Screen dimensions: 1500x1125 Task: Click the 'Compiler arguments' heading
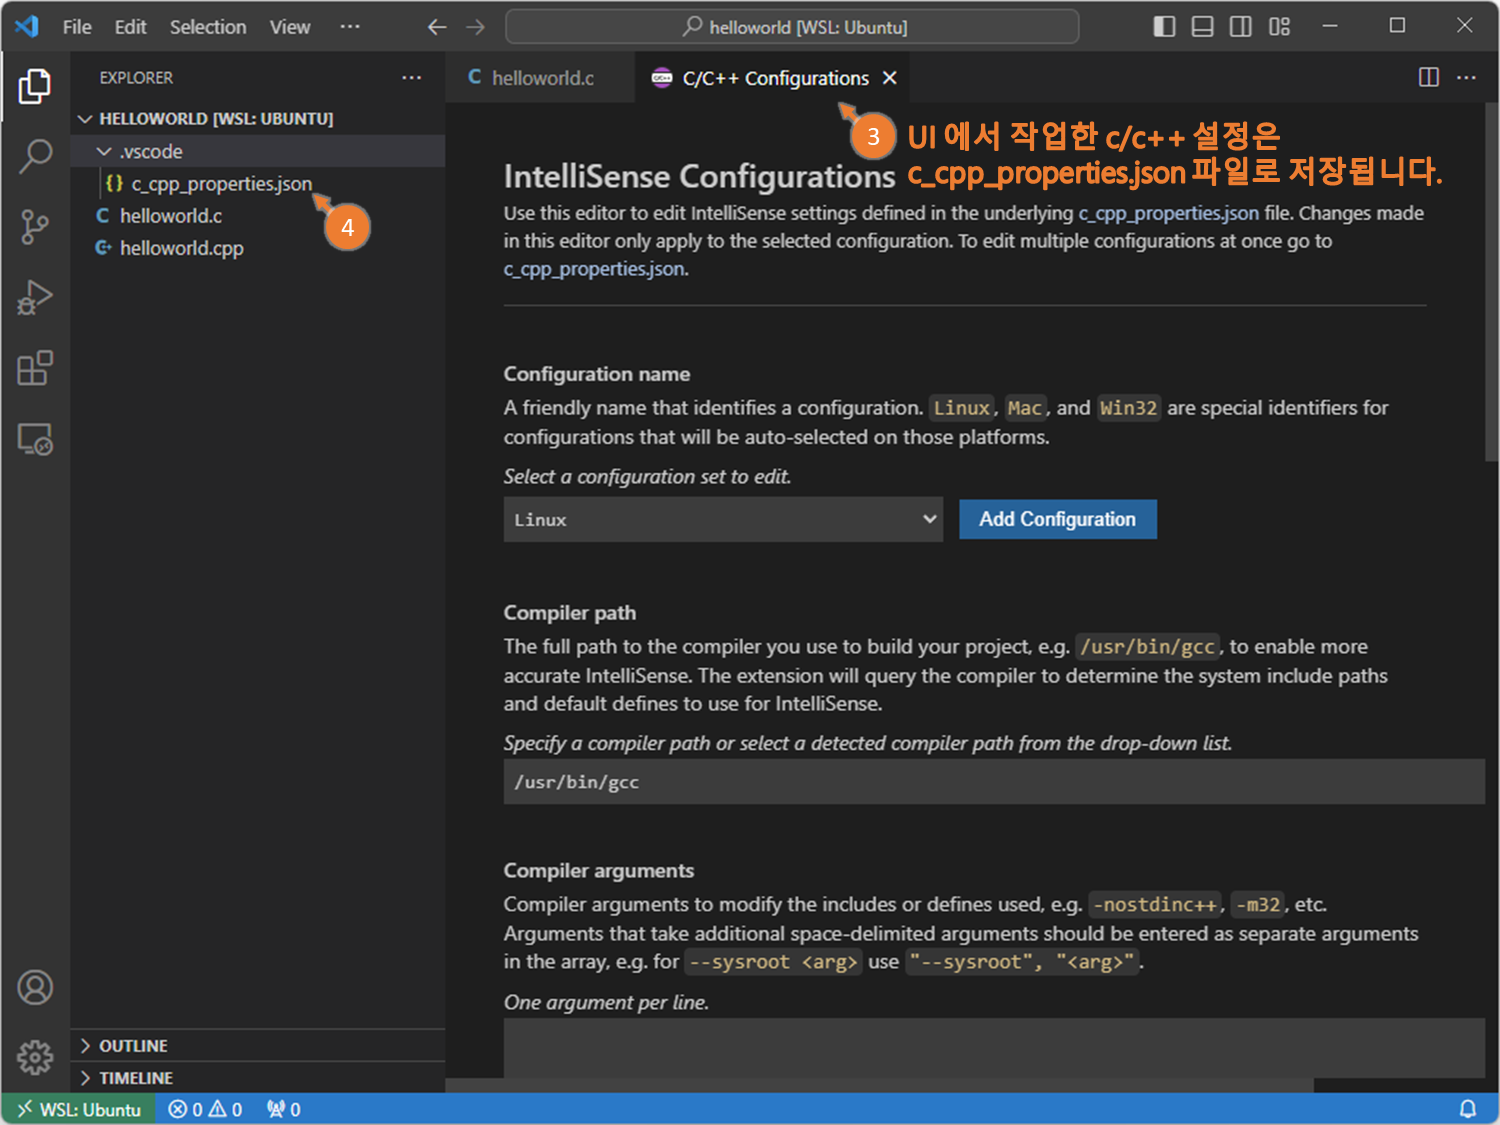[598, 871]
